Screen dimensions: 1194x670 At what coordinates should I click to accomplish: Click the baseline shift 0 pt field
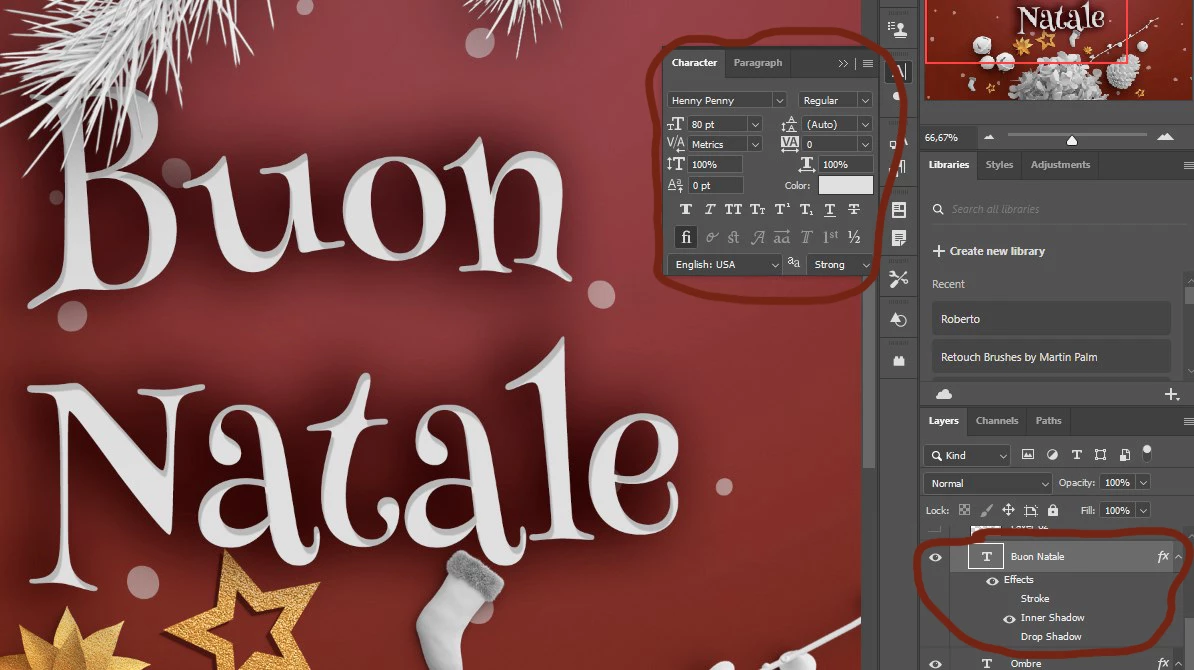[x=715, y=185]
